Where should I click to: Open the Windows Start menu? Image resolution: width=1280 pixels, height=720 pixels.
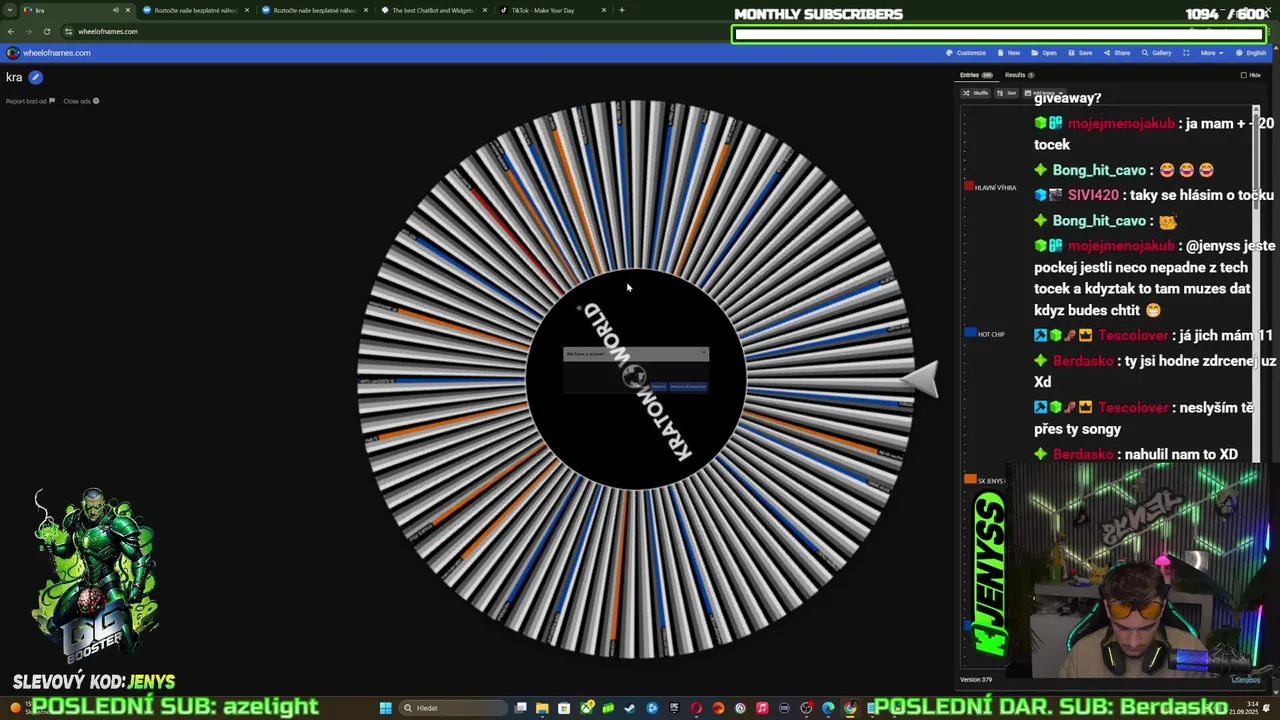coord(385,708)
